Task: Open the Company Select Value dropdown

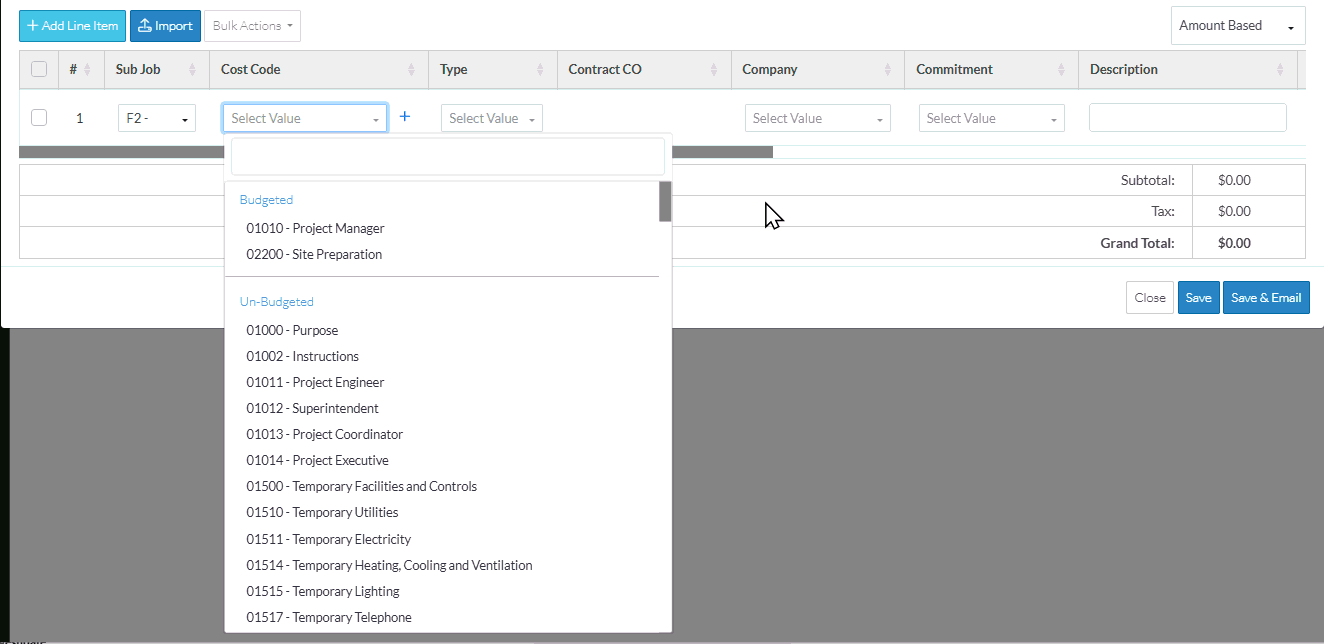Action: (x=817, y=118)
